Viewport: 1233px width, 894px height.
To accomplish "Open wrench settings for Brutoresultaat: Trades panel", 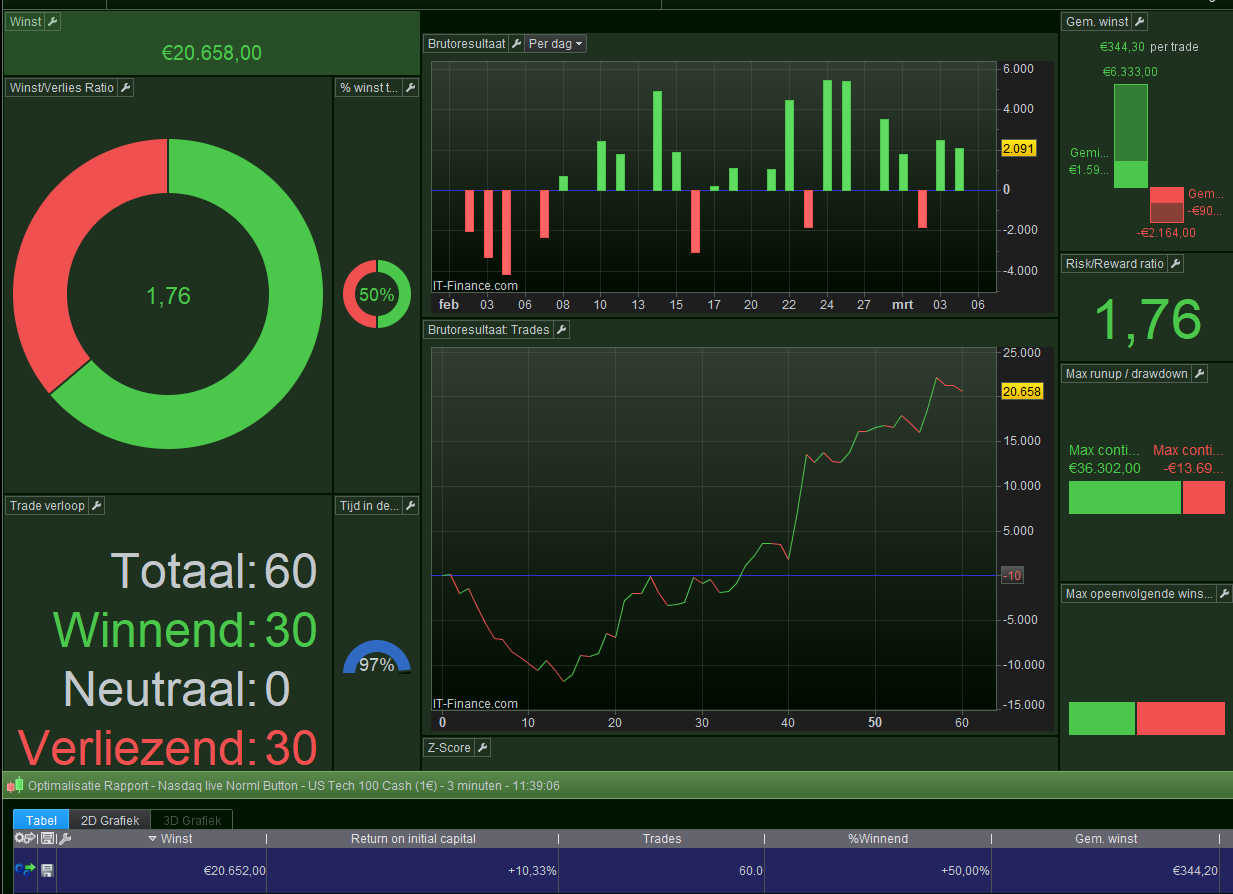I will tap(562, 329).
